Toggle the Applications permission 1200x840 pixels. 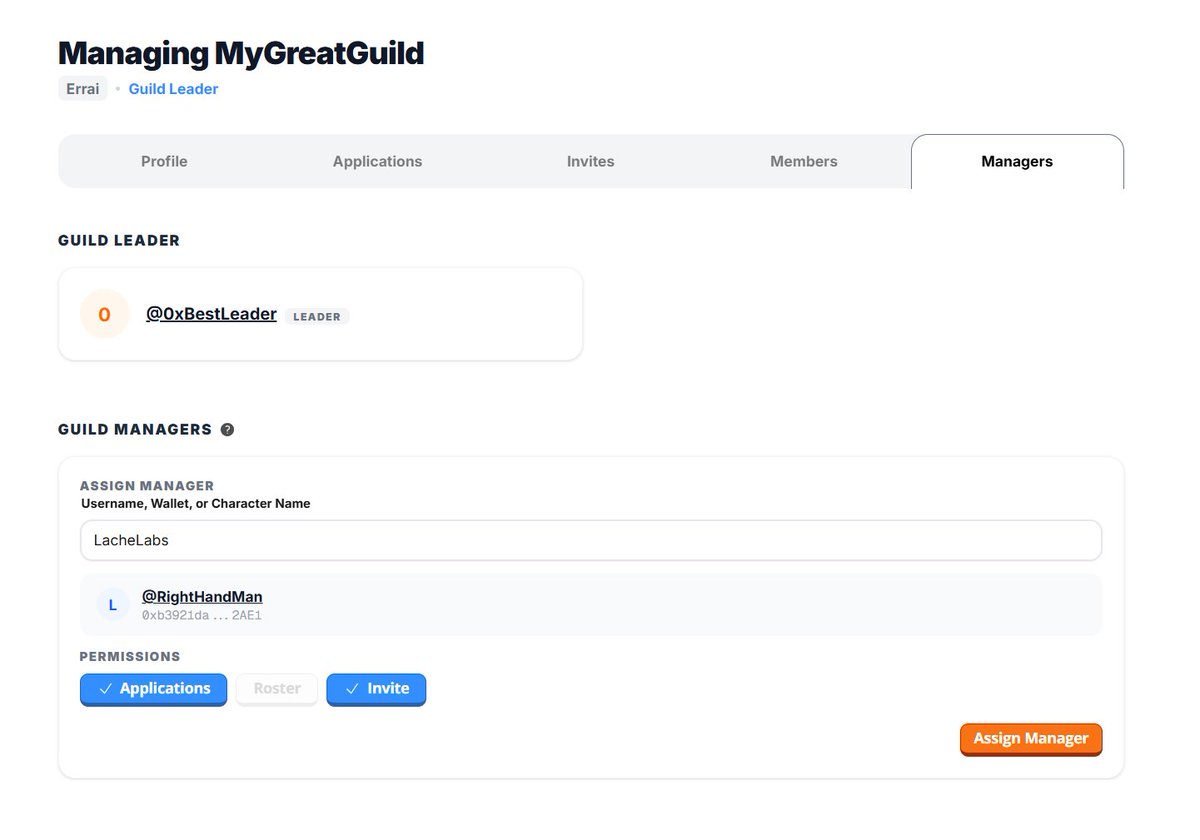(x=154, y=689)
